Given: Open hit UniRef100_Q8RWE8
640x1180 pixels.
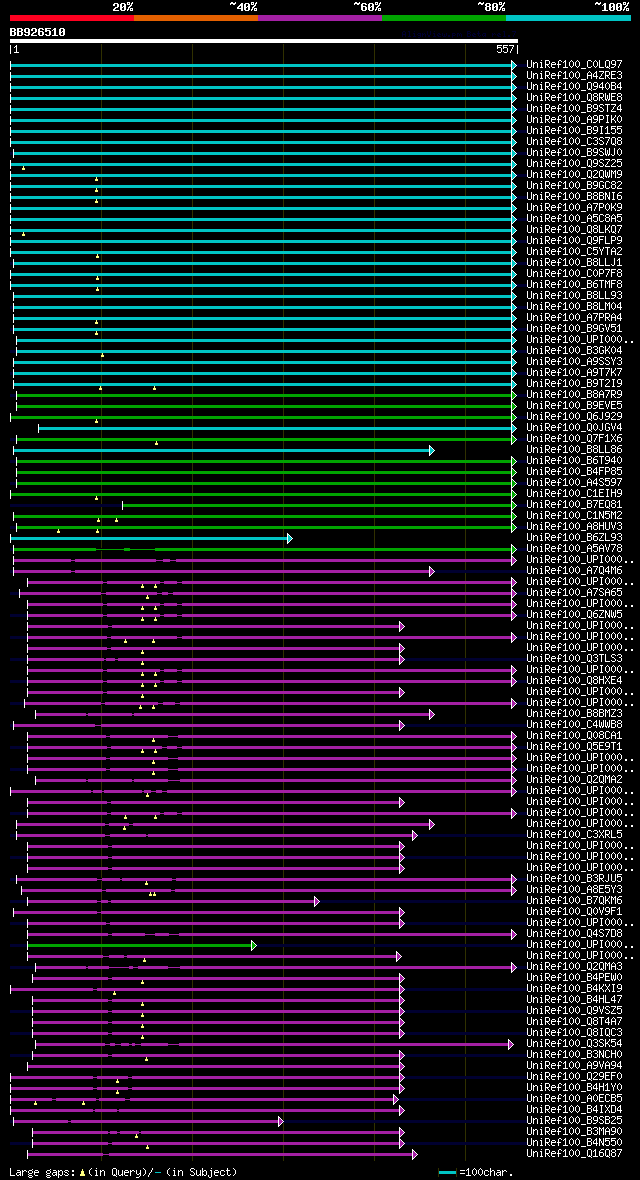Looking at the screenshot, I should (x=574, y=97).
